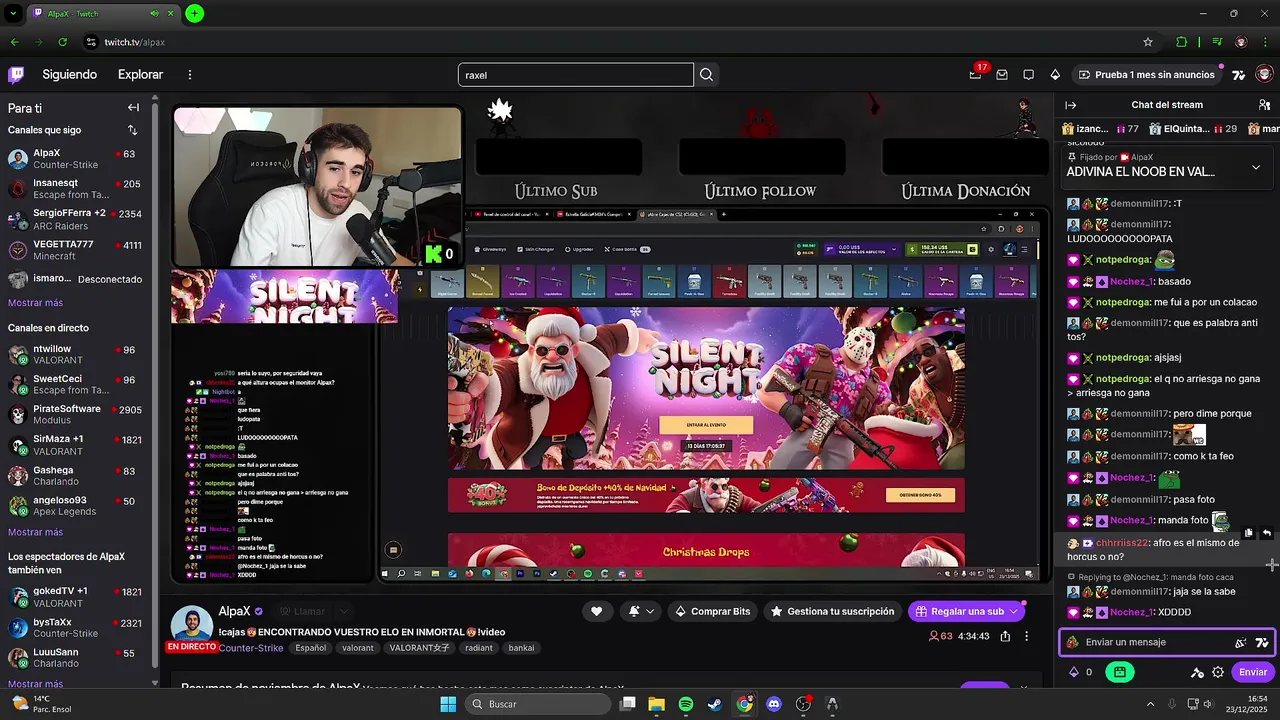The height and width of the screenshot is (720, 1280).
Task: Open sword moderation icon below chat
Action: pyautogui.click(x=1197, y=672)
